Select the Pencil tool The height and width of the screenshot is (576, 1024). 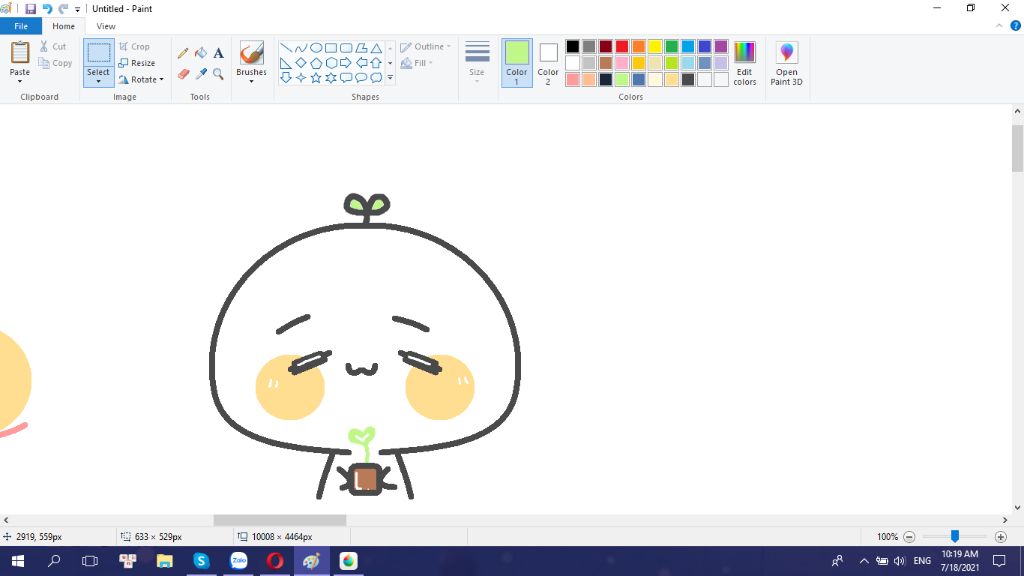[x=184, y=54]
